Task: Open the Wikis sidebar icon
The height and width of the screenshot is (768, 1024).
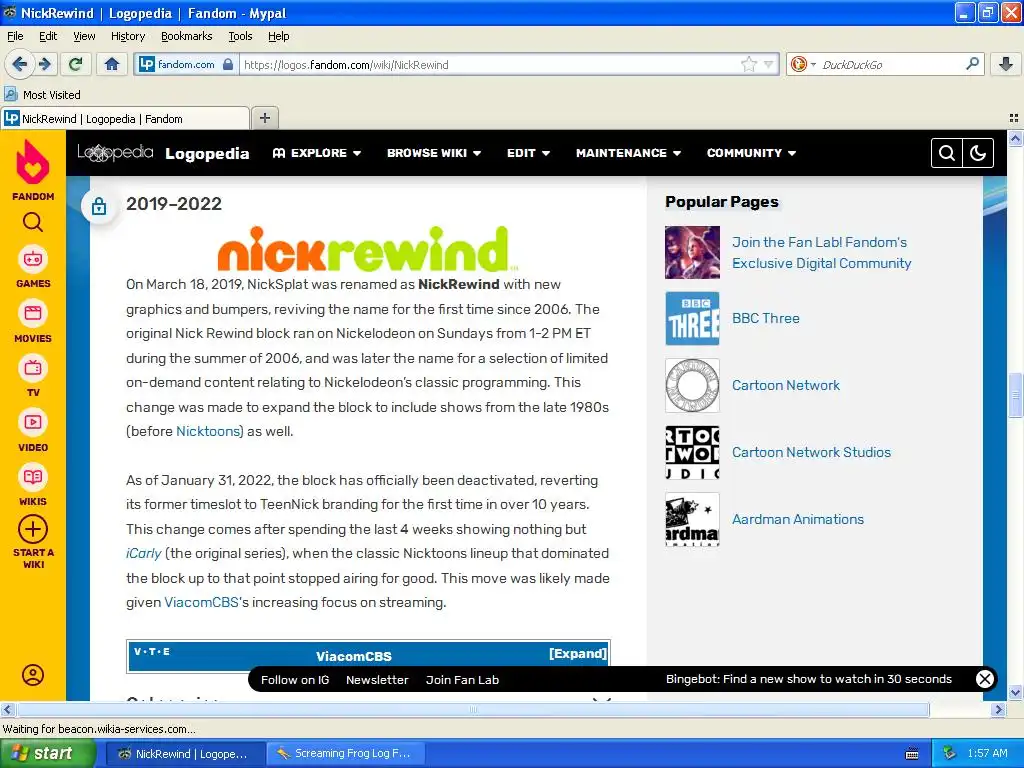Action: [33, 477]
